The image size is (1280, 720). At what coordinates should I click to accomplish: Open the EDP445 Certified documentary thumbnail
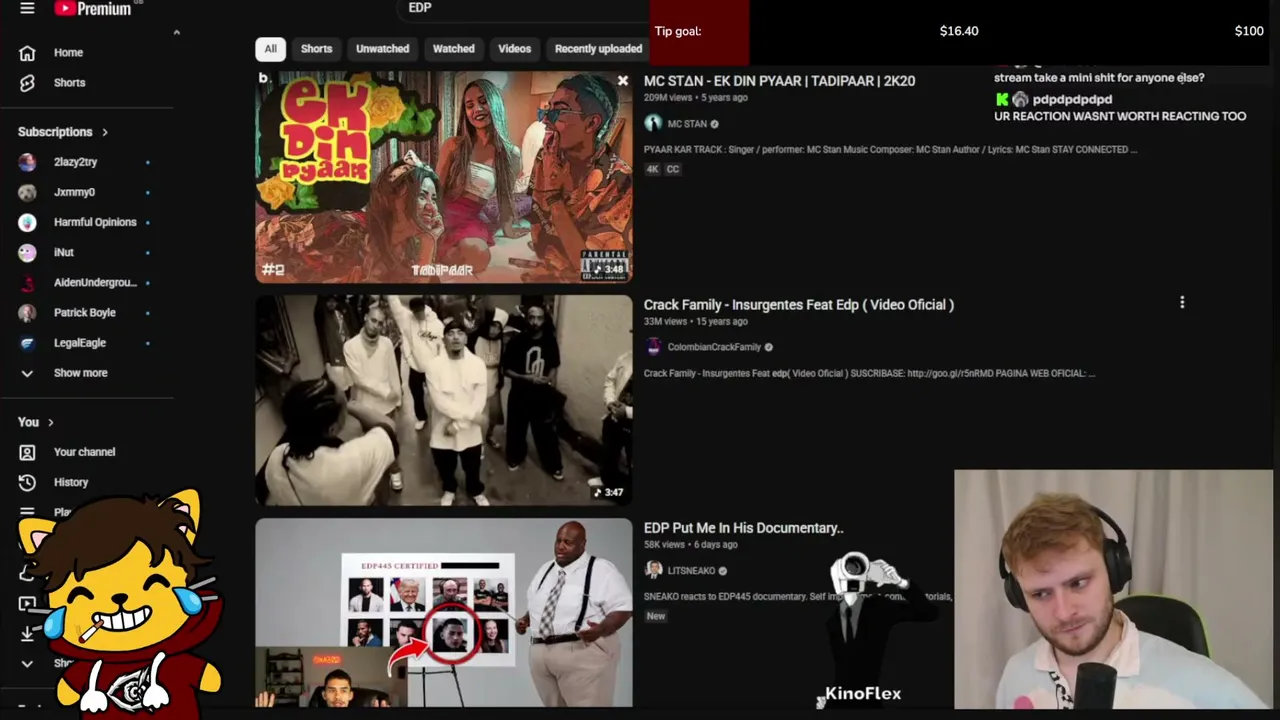[x=444, y=613]
